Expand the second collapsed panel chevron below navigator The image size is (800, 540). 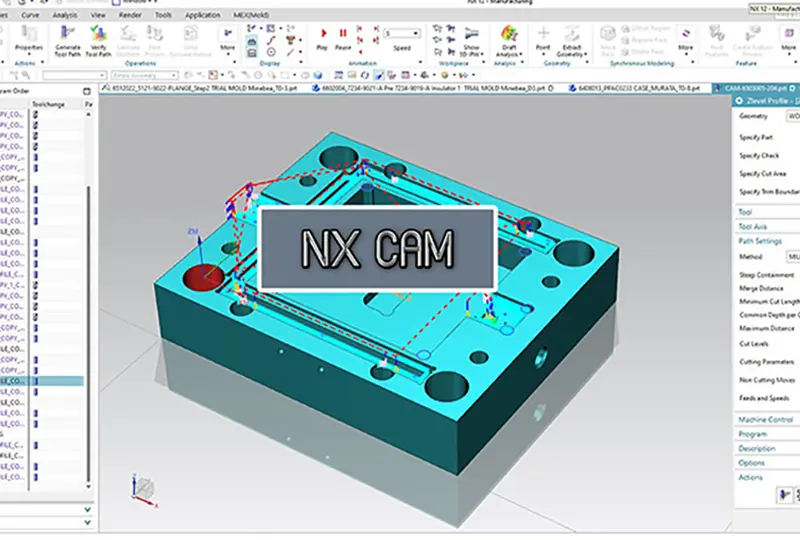click(87, 523)
